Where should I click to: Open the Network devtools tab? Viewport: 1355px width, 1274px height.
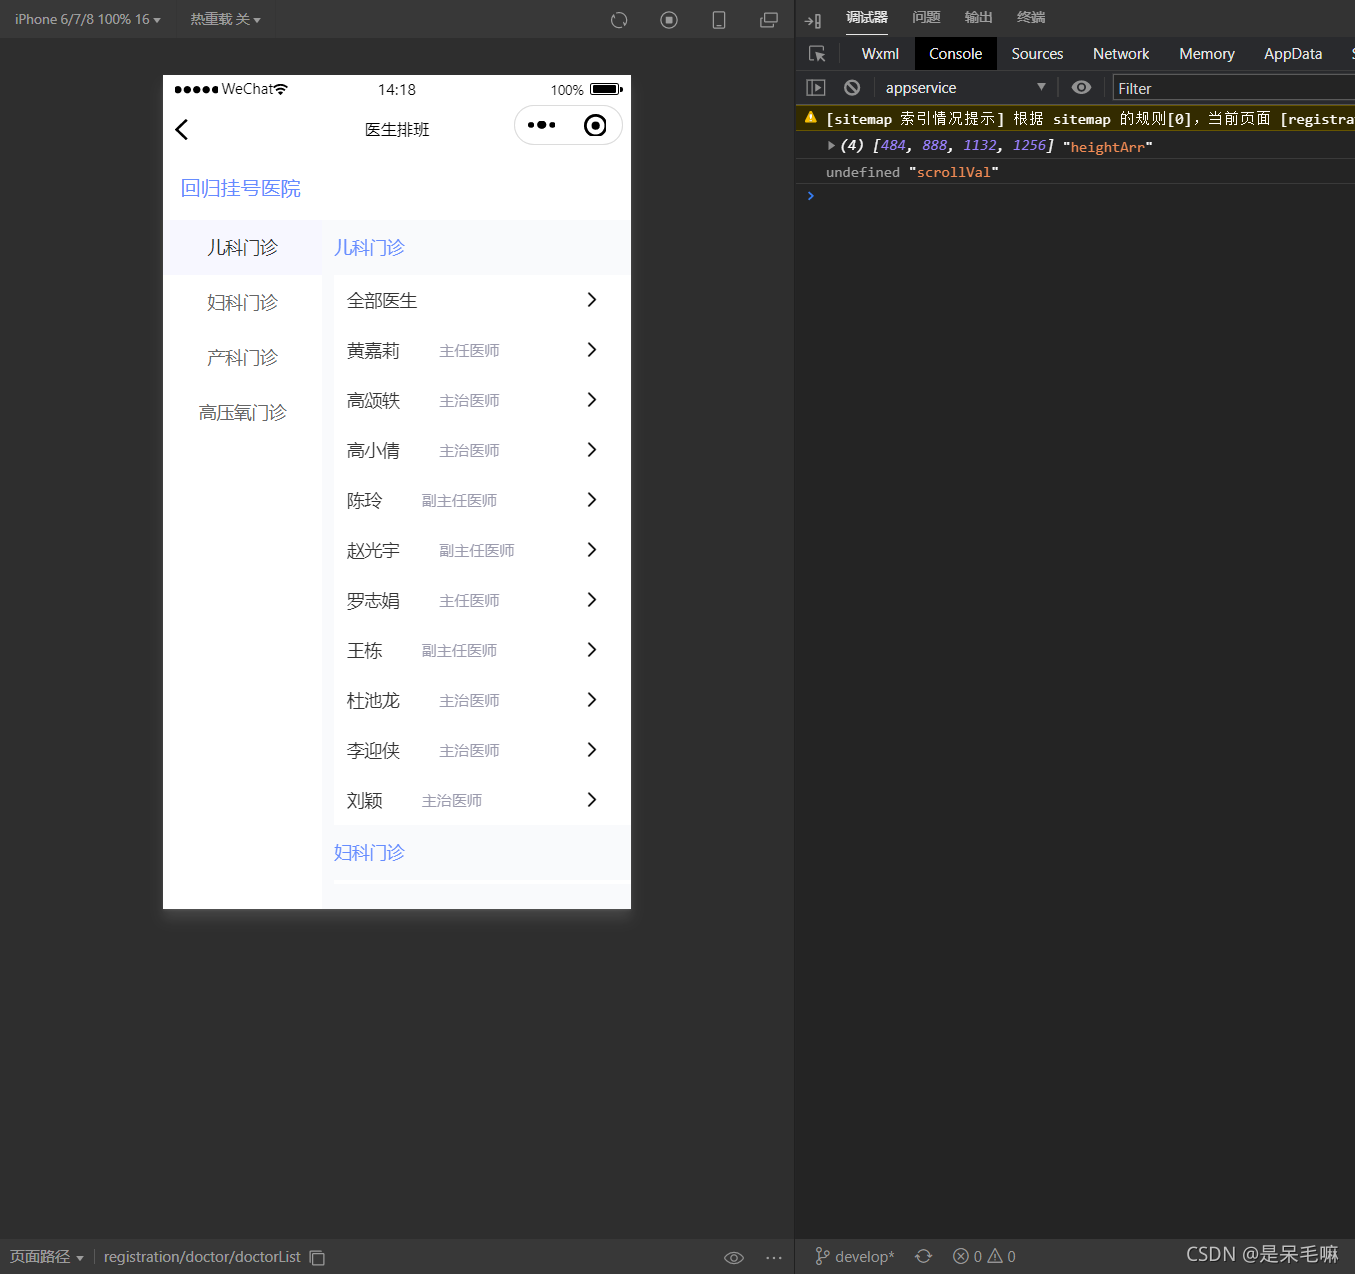[1121, 54]
